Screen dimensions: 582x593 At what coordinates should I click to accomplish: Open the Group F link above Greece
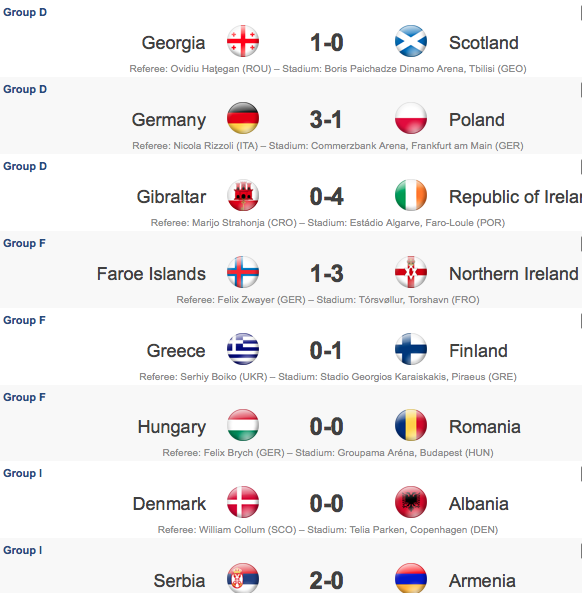pos(24,320)
